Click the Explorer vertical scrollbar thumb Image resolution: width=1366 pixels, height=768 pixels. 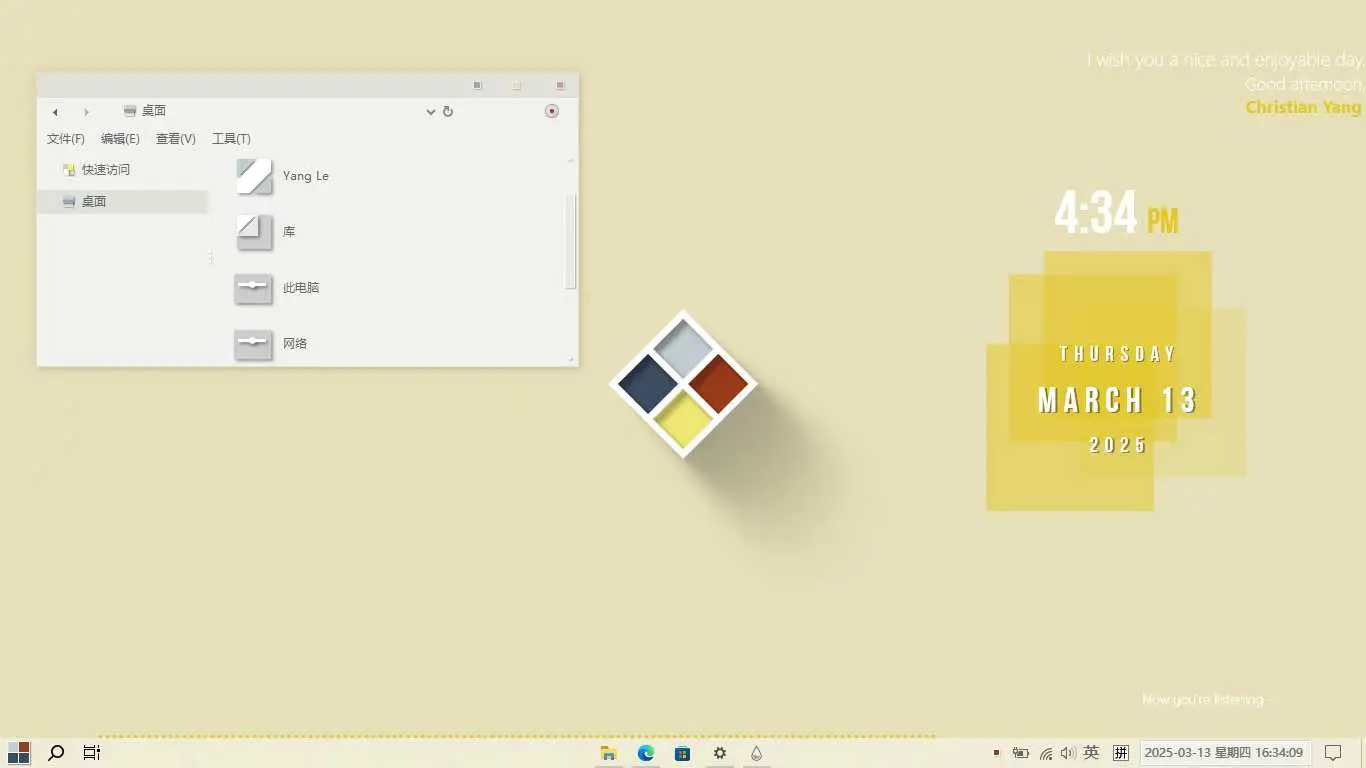[571, 241]
